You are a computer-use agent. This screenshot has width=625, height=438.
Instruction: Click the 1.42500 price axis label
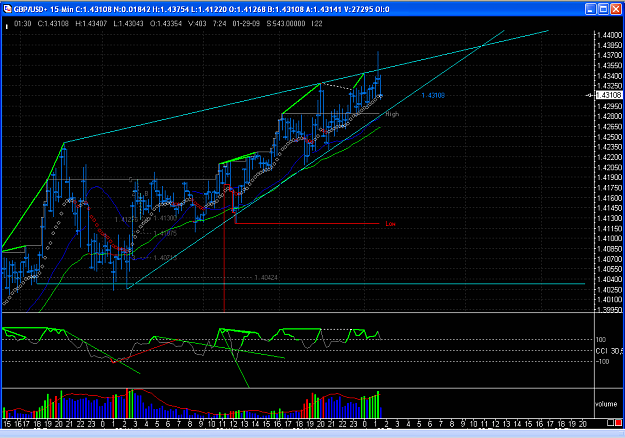point(609,137)
